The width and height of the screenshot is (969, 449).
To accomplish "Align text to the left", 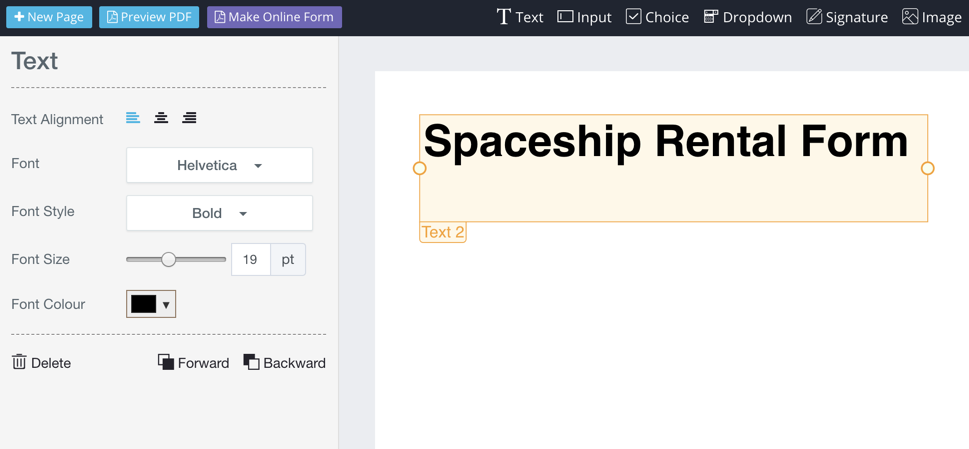I will [133, 119].
